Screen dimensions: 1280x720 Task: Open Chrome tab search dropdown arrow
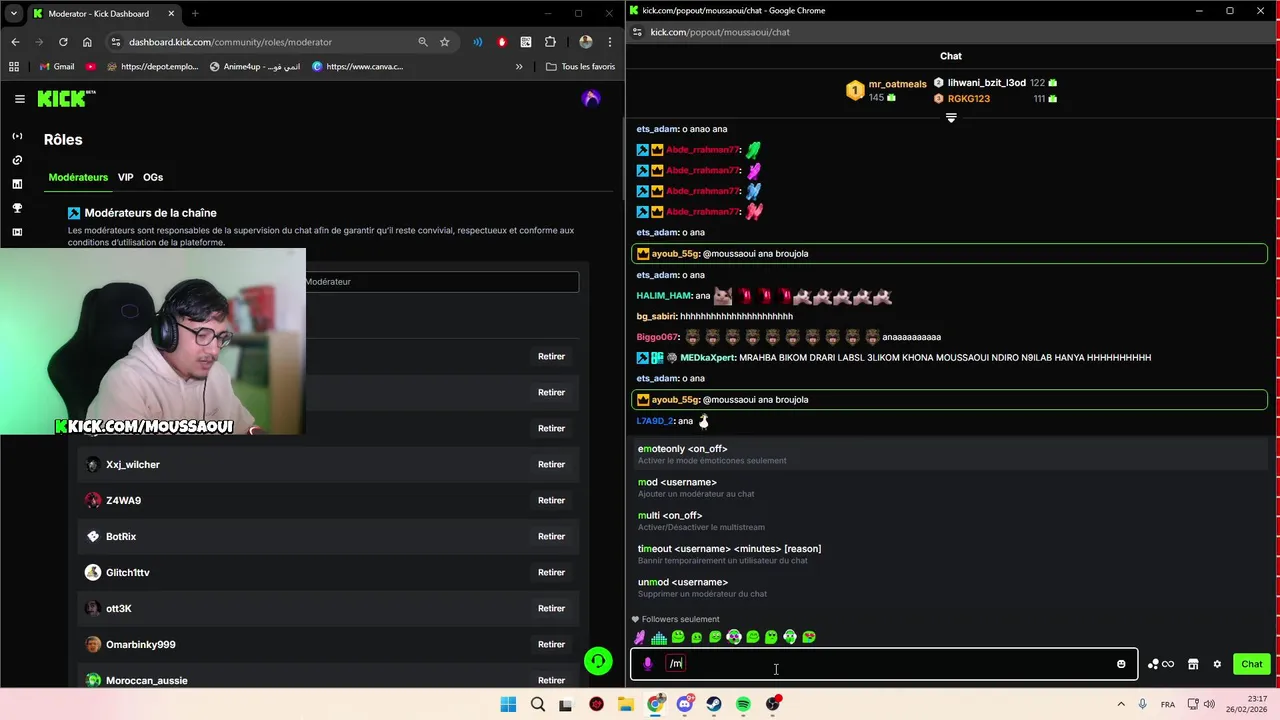click(14, 14)
